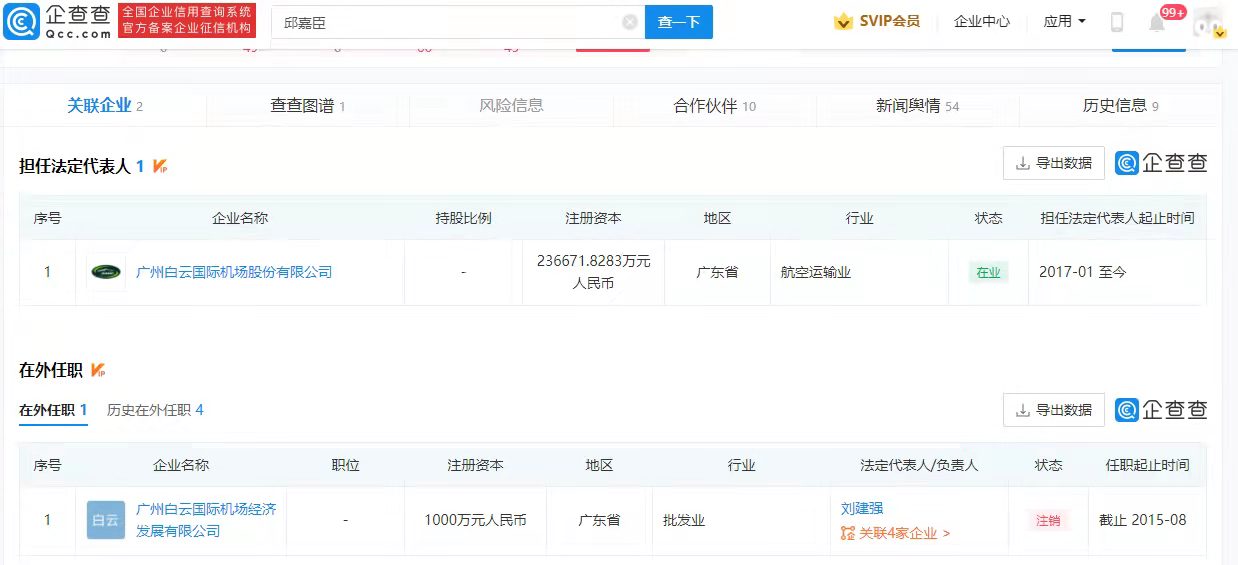Switch to the 关联企业 tab
This screenshot has height=565, width=1238.
(105, 105)
